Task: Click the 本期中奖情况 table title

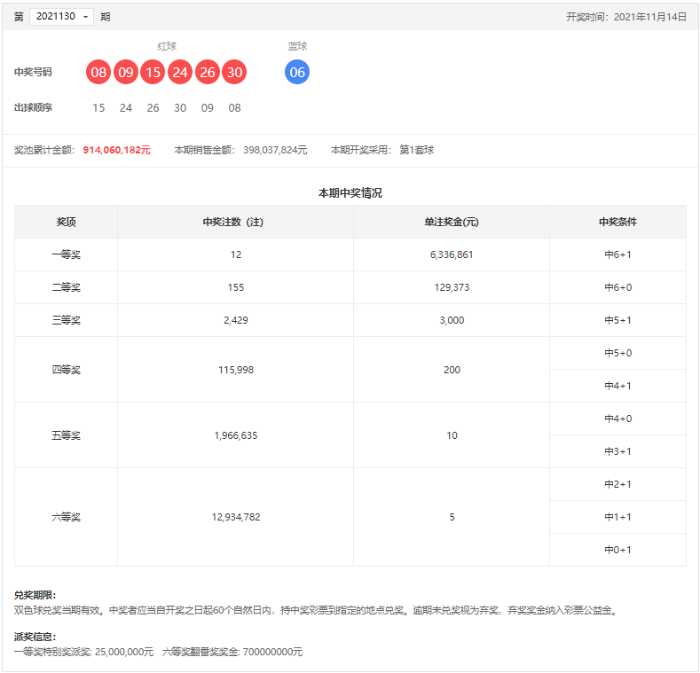Action: 350,192
